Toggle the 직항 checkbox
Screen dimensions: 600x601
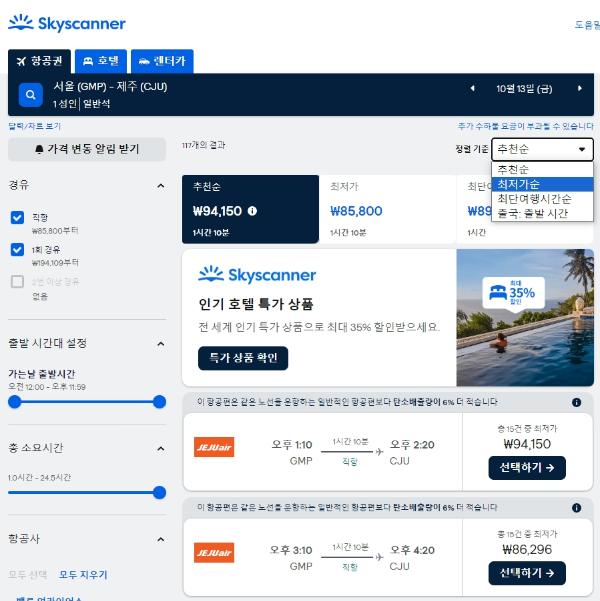click(x=17, y=218)
